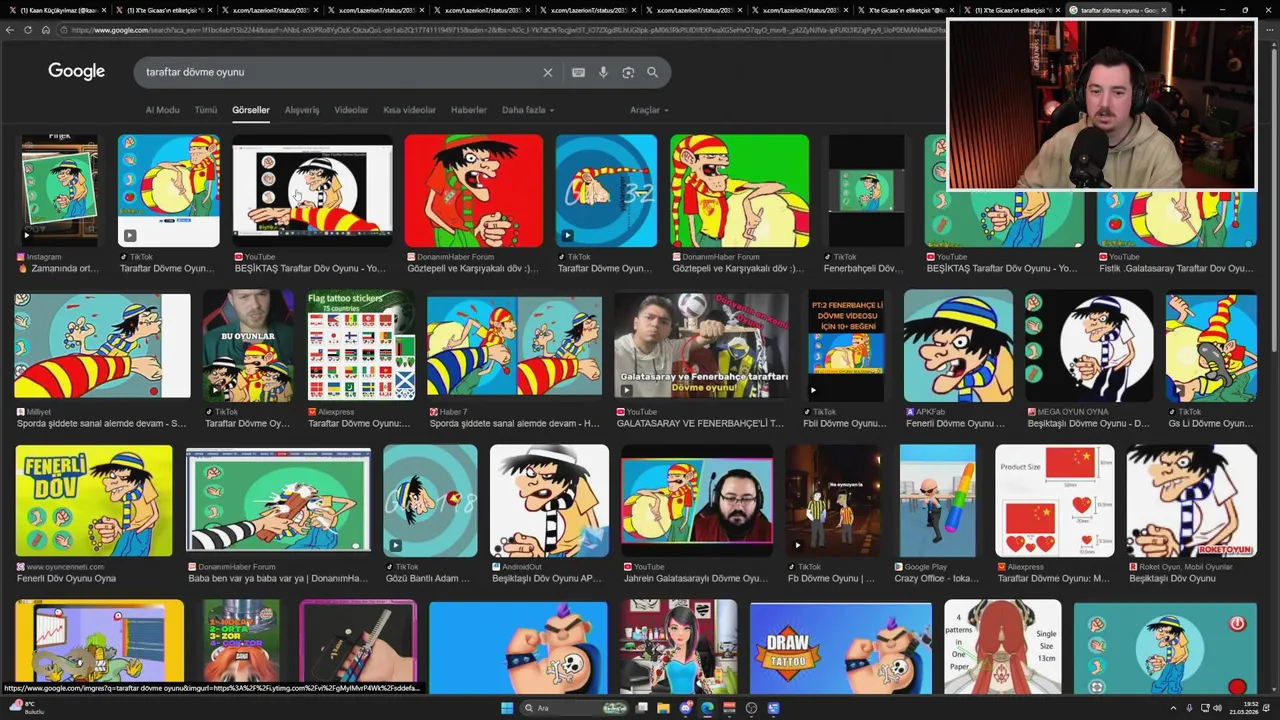Open the Alışveriş tab
This screenshot has height=720, width=1280.
click(x=301, y=110)
